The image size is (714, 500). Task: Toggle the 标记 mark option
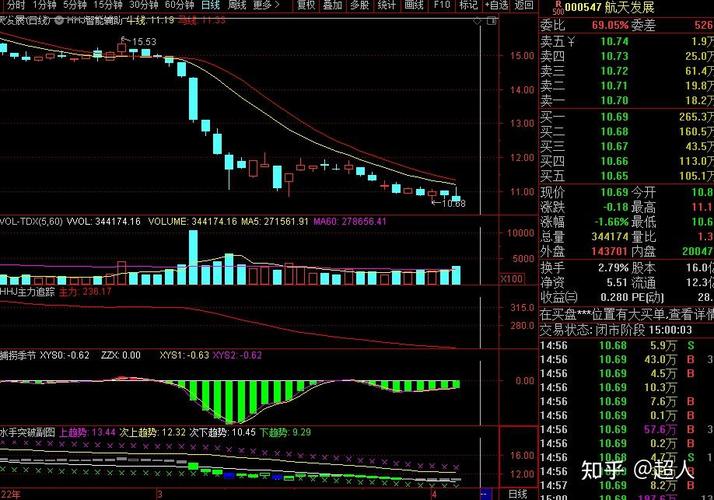(467, 6)
